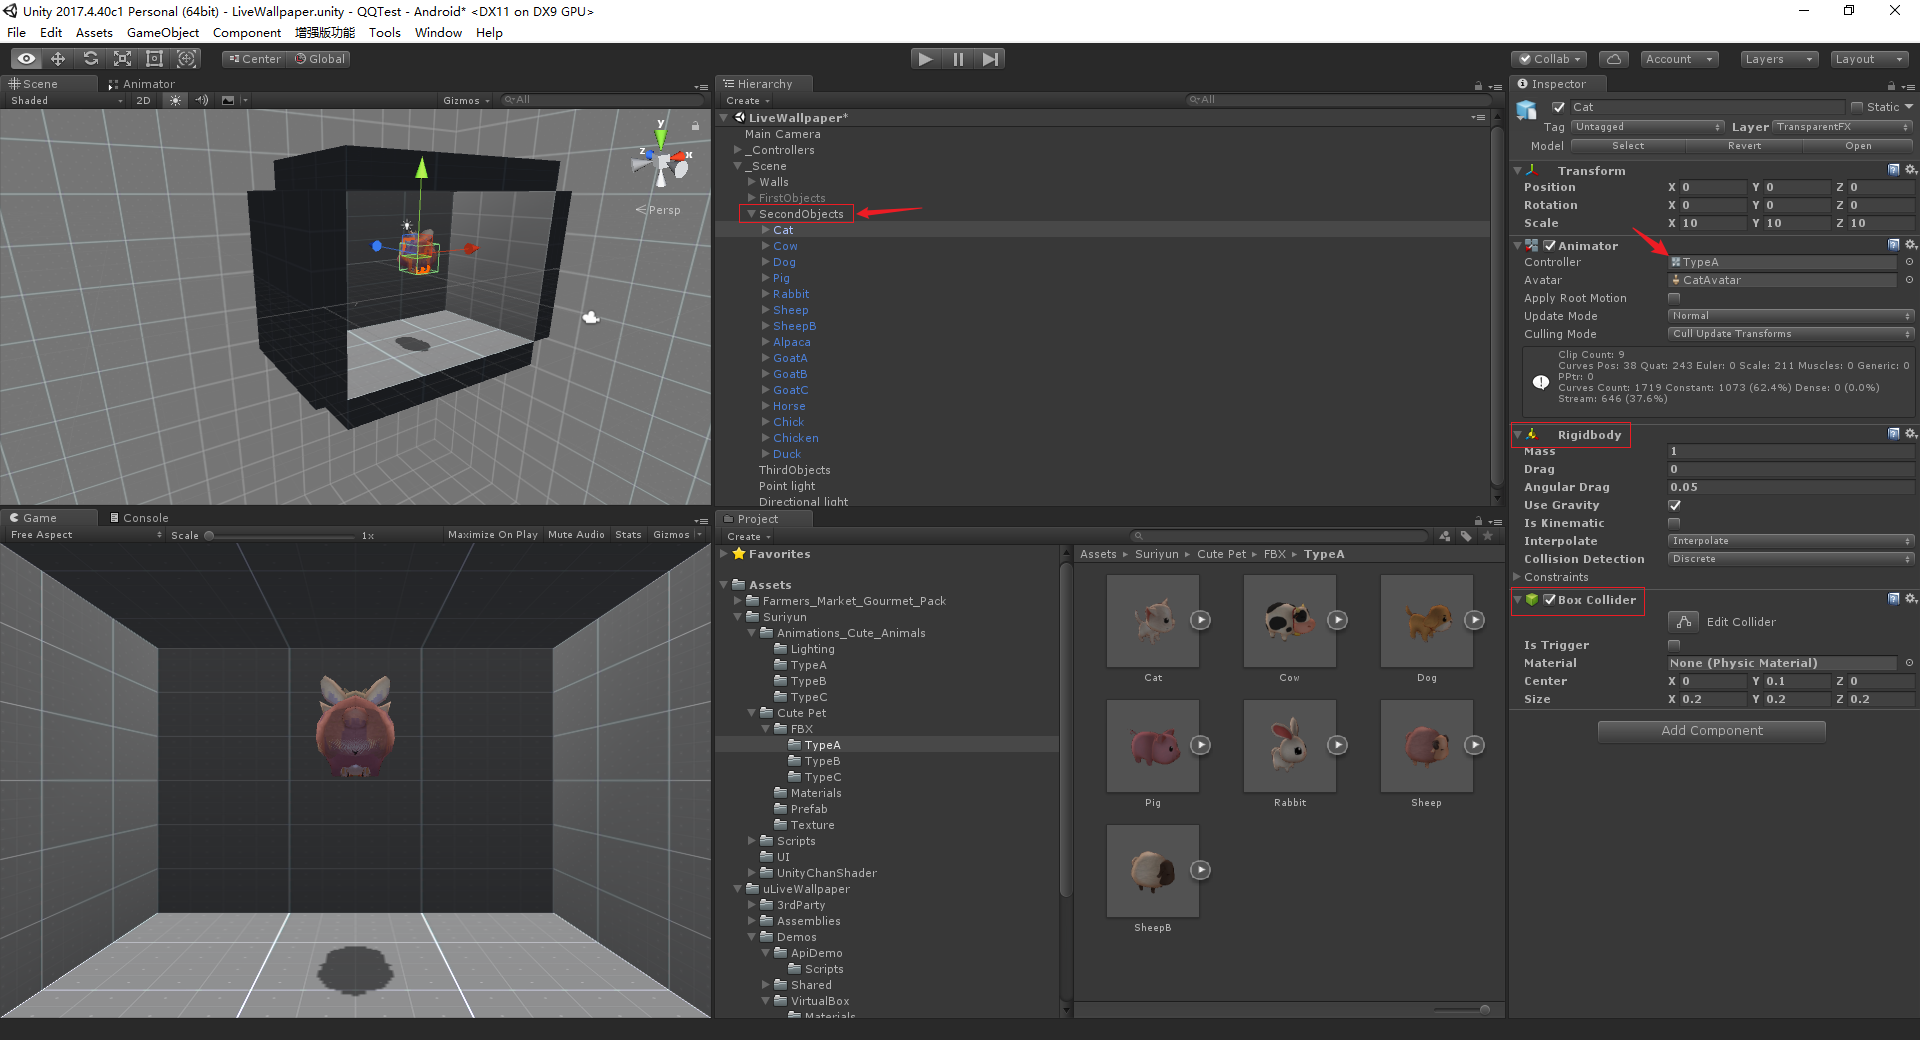Toggle Cat object active checkbox
Image resolution: width=1920 pixels, height=1040 pixels.
tap(1558, 107)
